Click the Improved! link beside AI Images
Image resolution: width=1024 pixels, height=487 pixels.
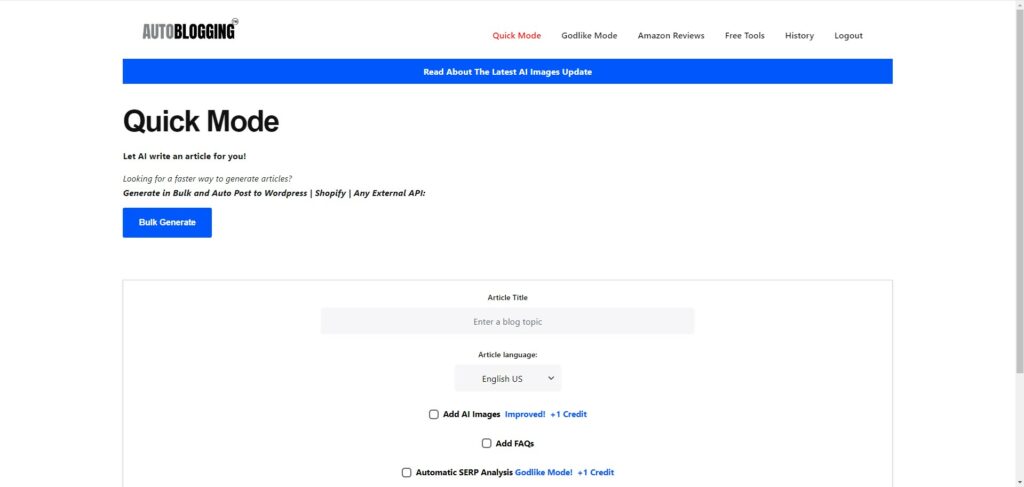(525, 415)
